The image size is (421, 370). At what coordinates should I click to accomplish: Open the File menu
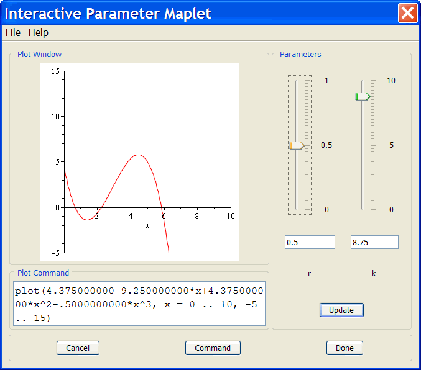(x=13, y=33)
